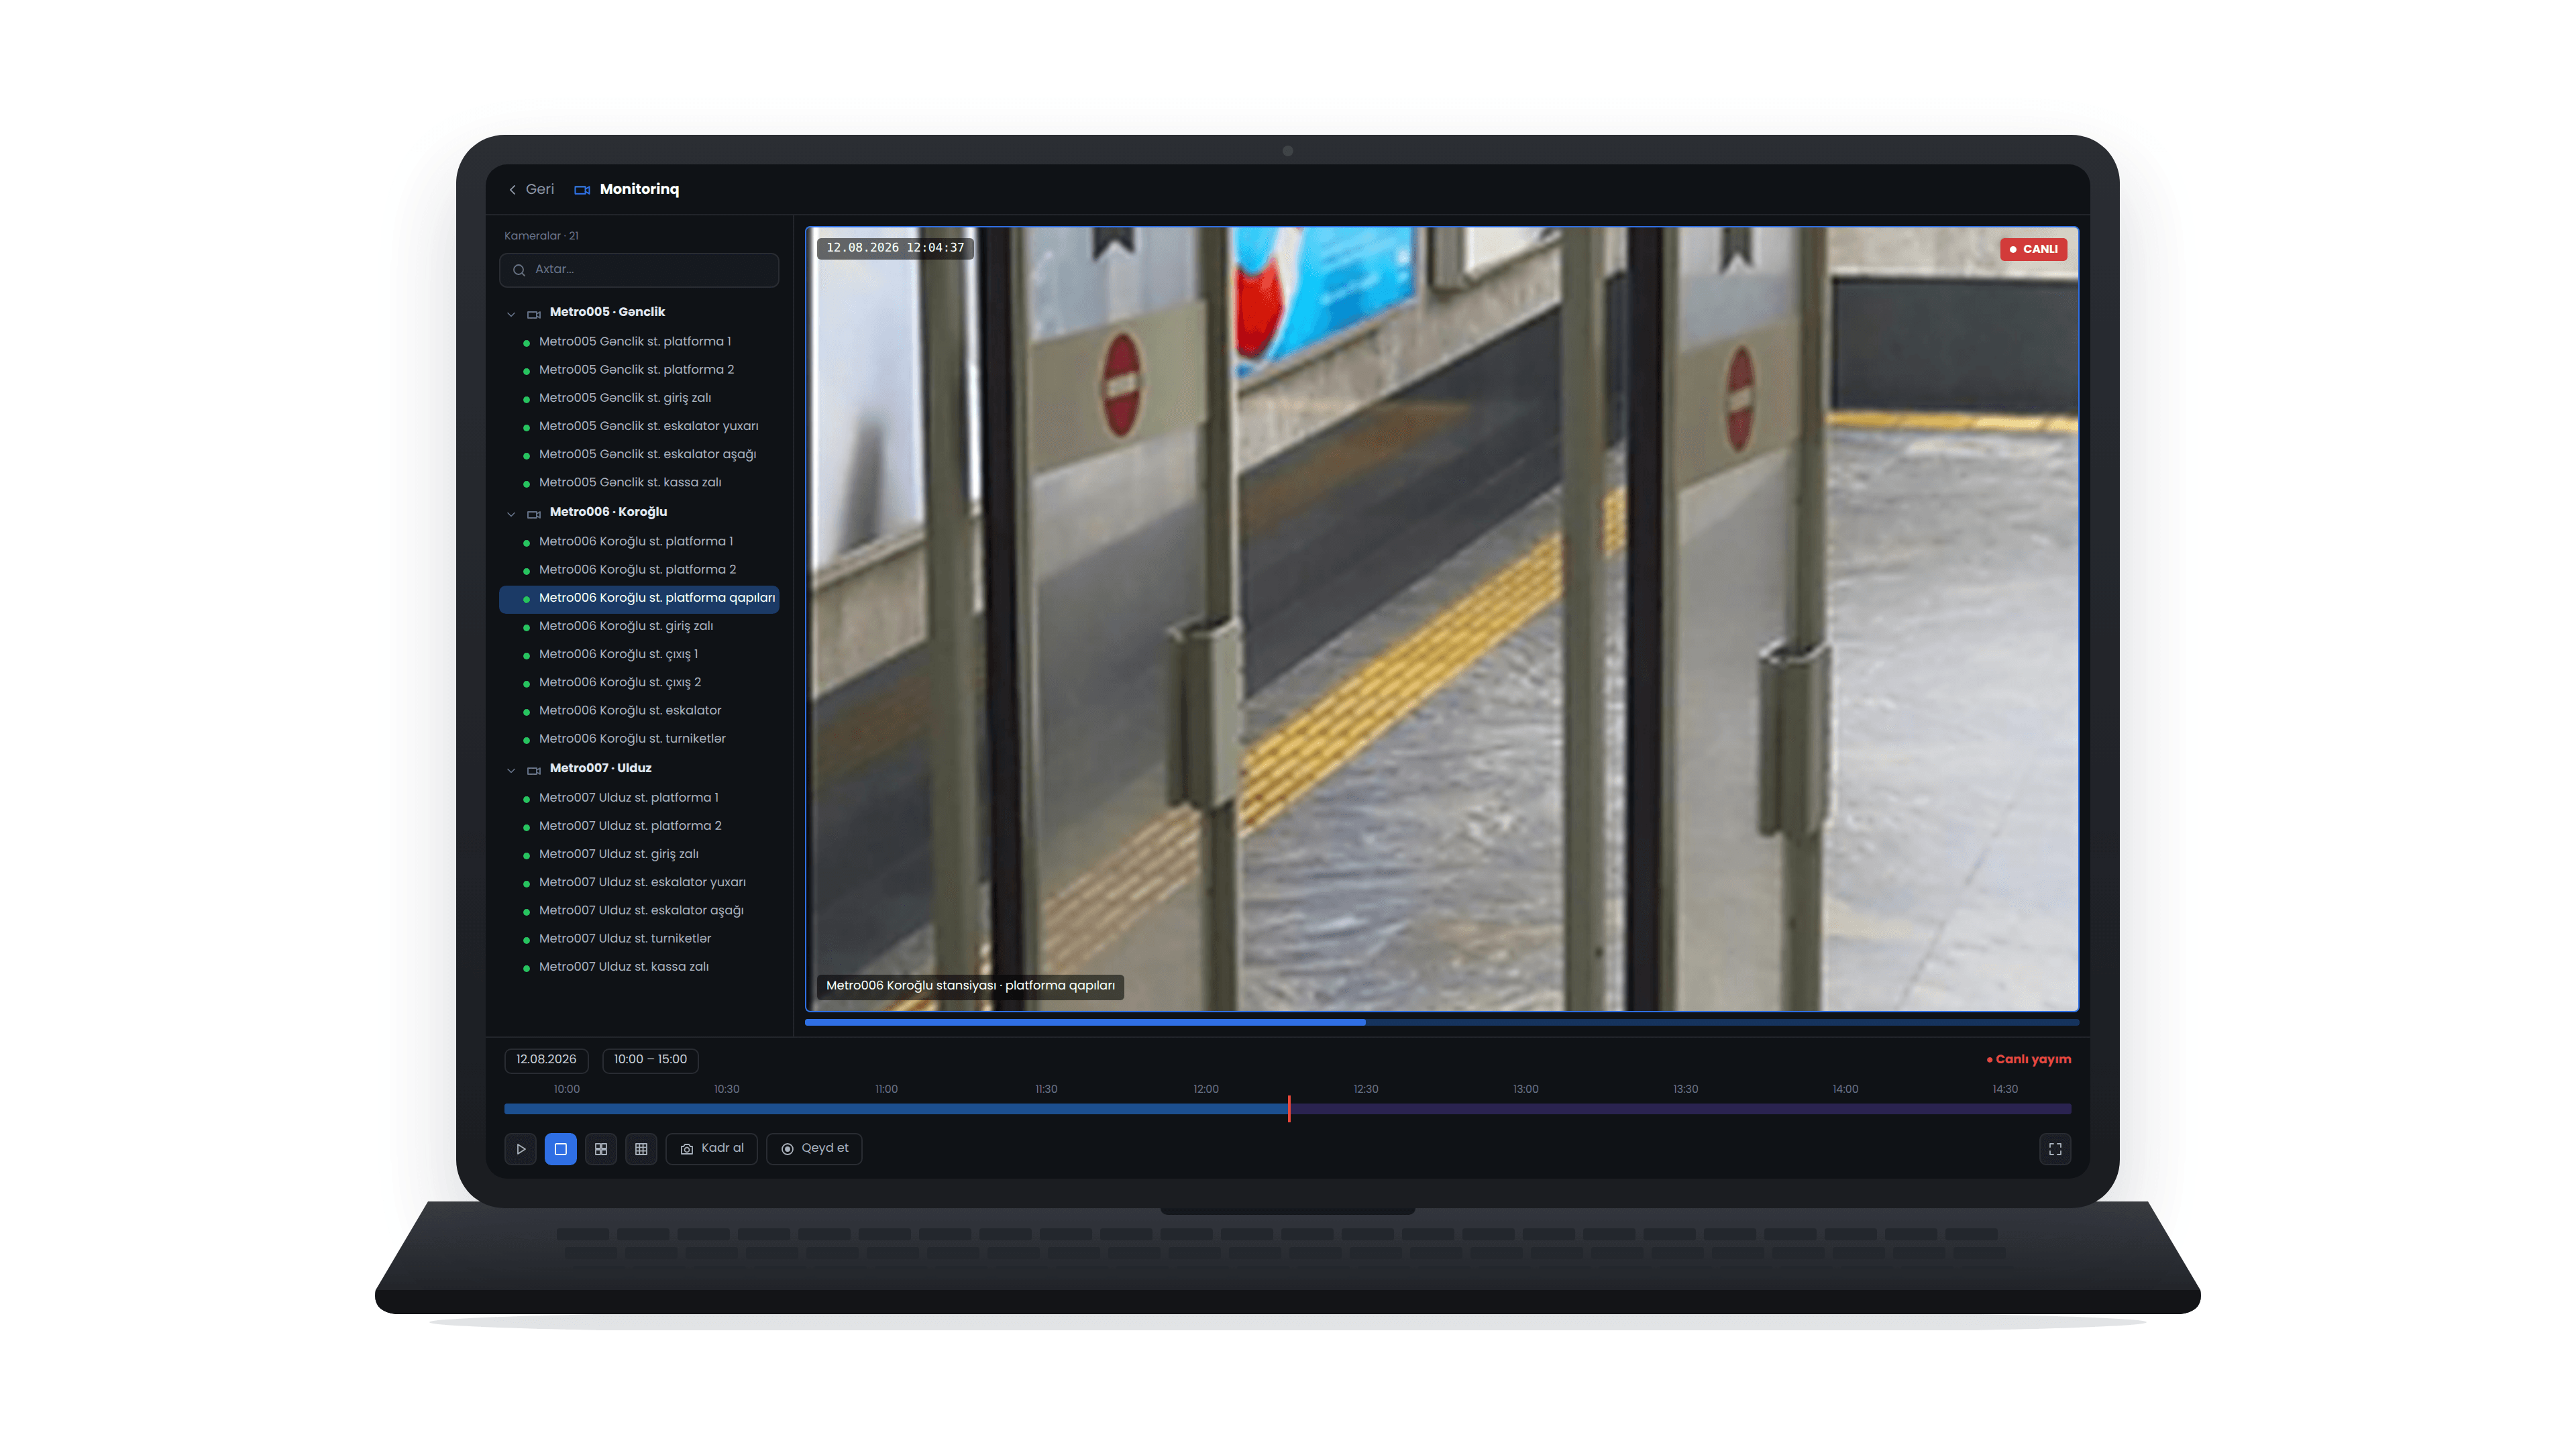The width and height of the screenshot is (2576, 1449).
Task: Select Metro006 Koroğlu st. çıxış 1
Action: click(639, 654)
